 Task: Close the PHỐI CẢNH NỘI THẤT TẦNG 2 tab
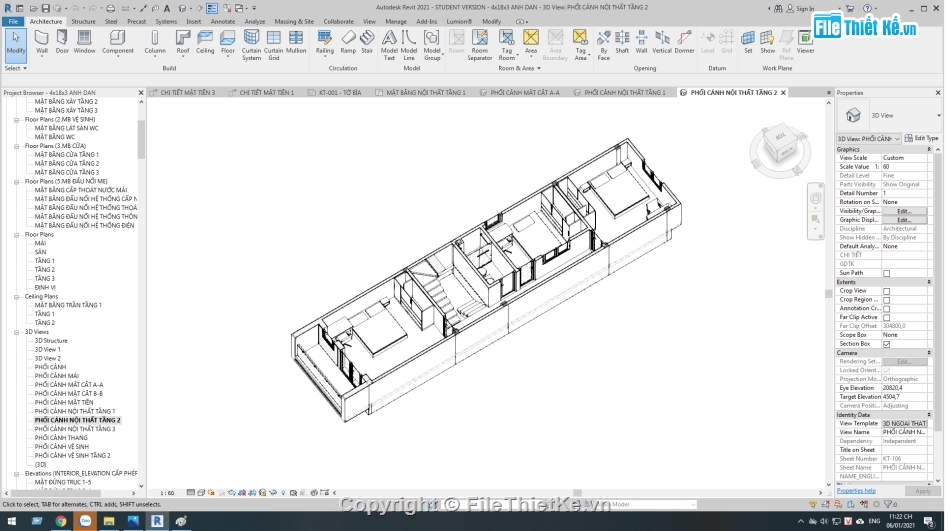point(783,93)
